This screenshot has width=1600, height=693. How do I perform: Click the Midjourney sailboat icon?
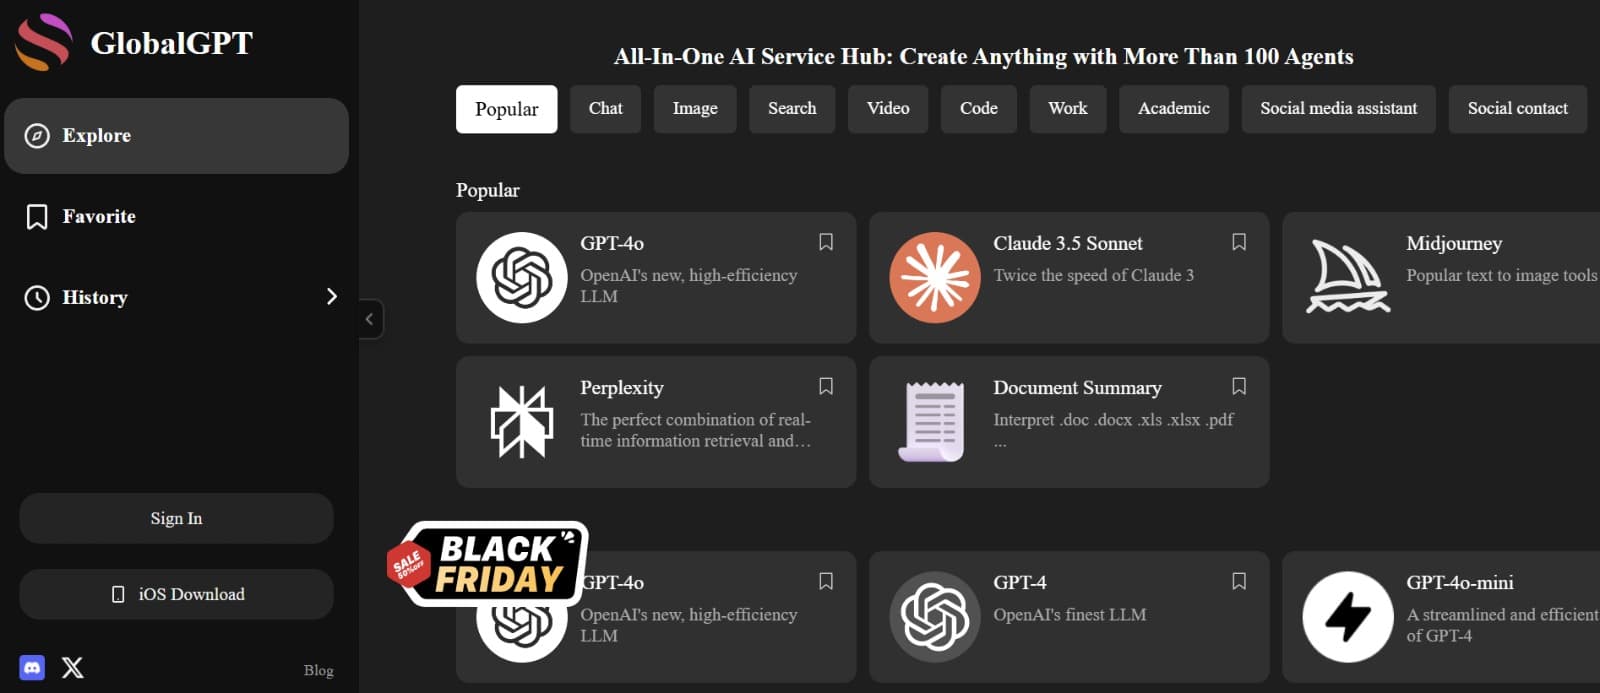(x=1348, y=277)
